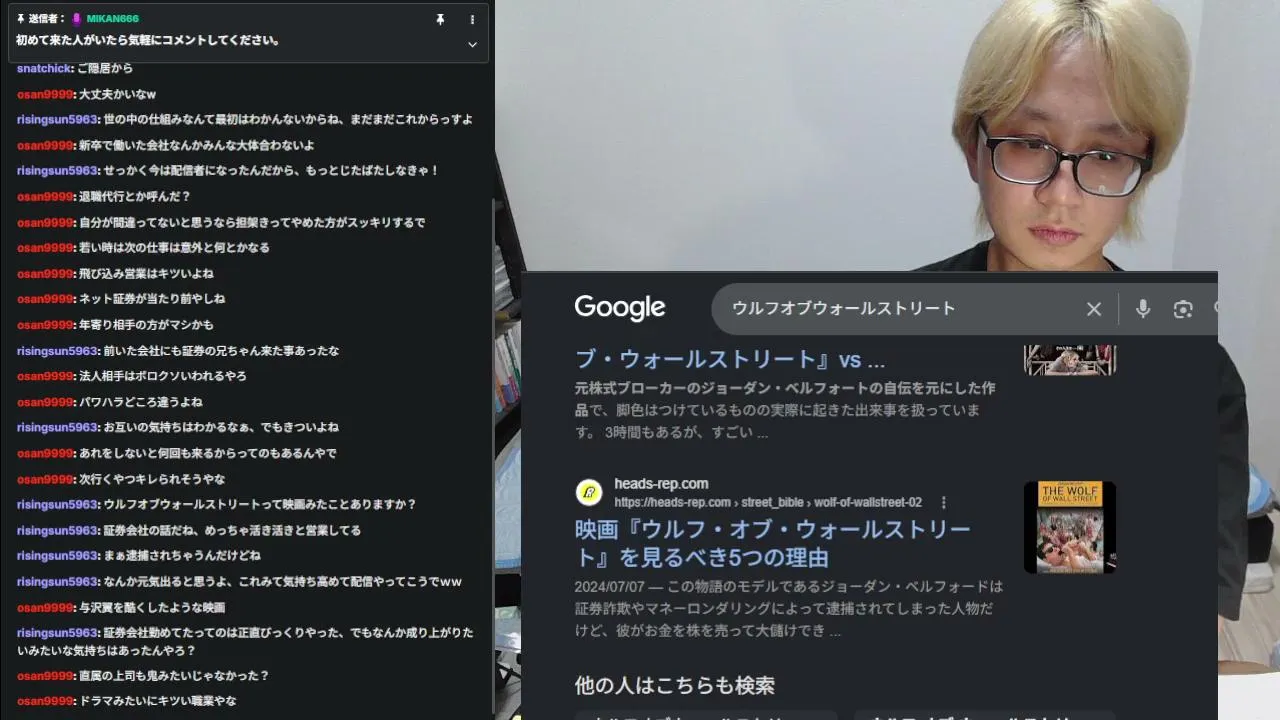Open Google Lens image search camera icon

(x=1183, y=309)
